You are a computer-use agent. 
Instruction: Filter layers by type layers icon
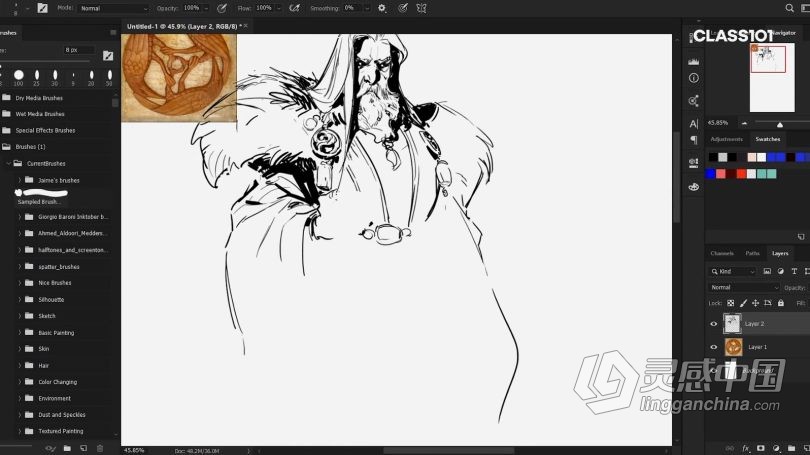[x=794, y=271]
